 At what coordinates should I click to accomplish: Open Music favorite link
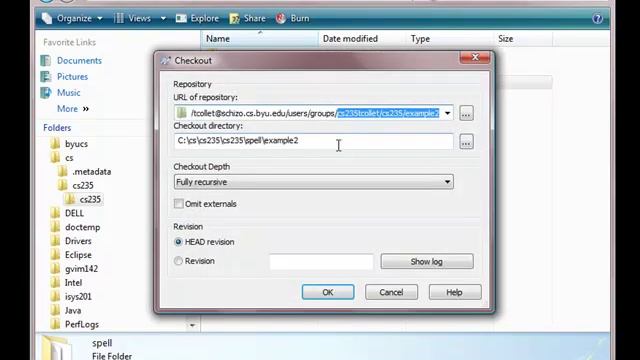click(x=69, y=93)
